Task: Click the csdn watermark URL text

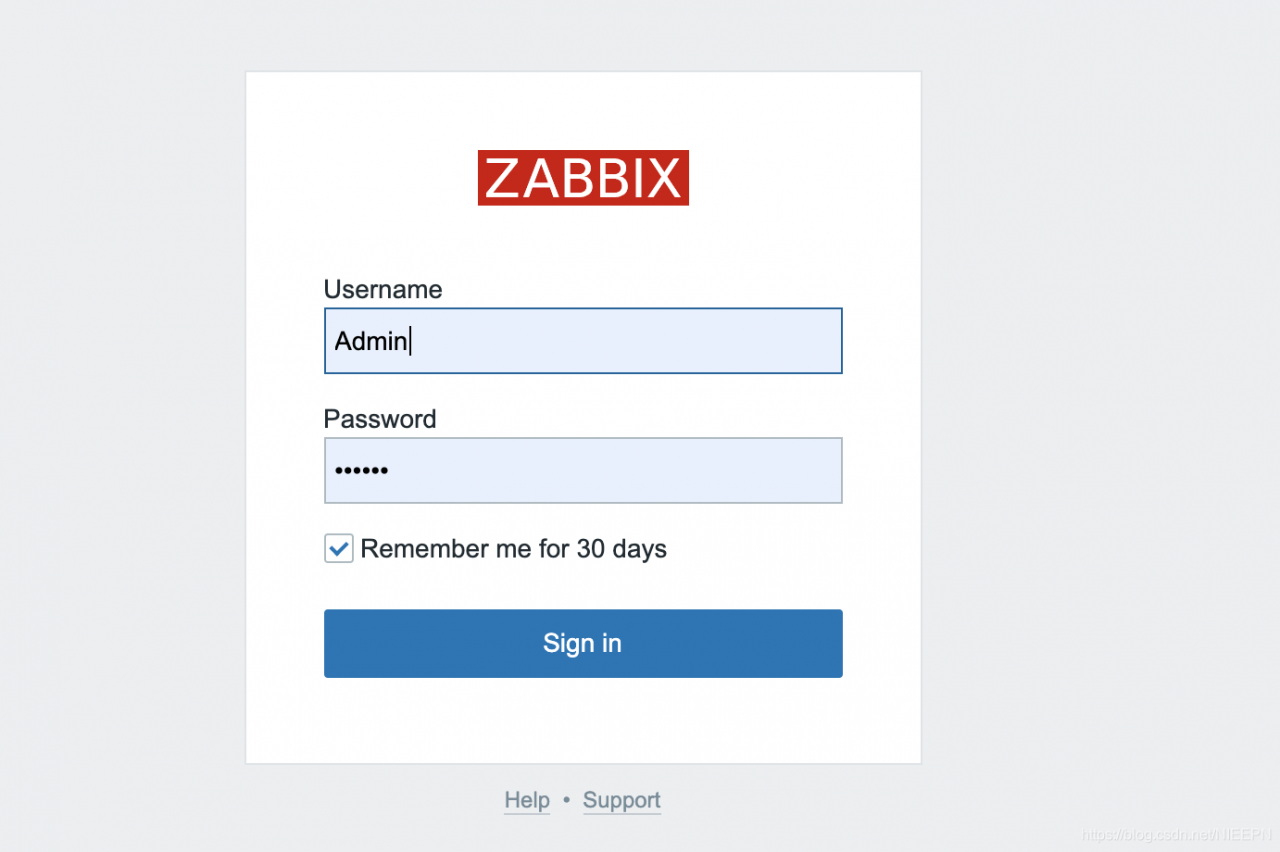Action: (x=1176, y=832)
